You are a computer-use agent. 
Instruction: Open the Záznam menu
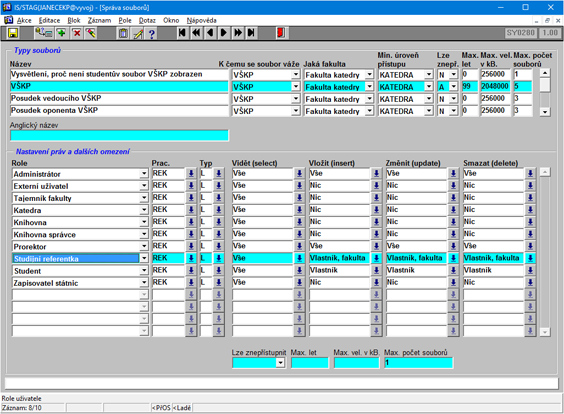click(x=99, y=21)
